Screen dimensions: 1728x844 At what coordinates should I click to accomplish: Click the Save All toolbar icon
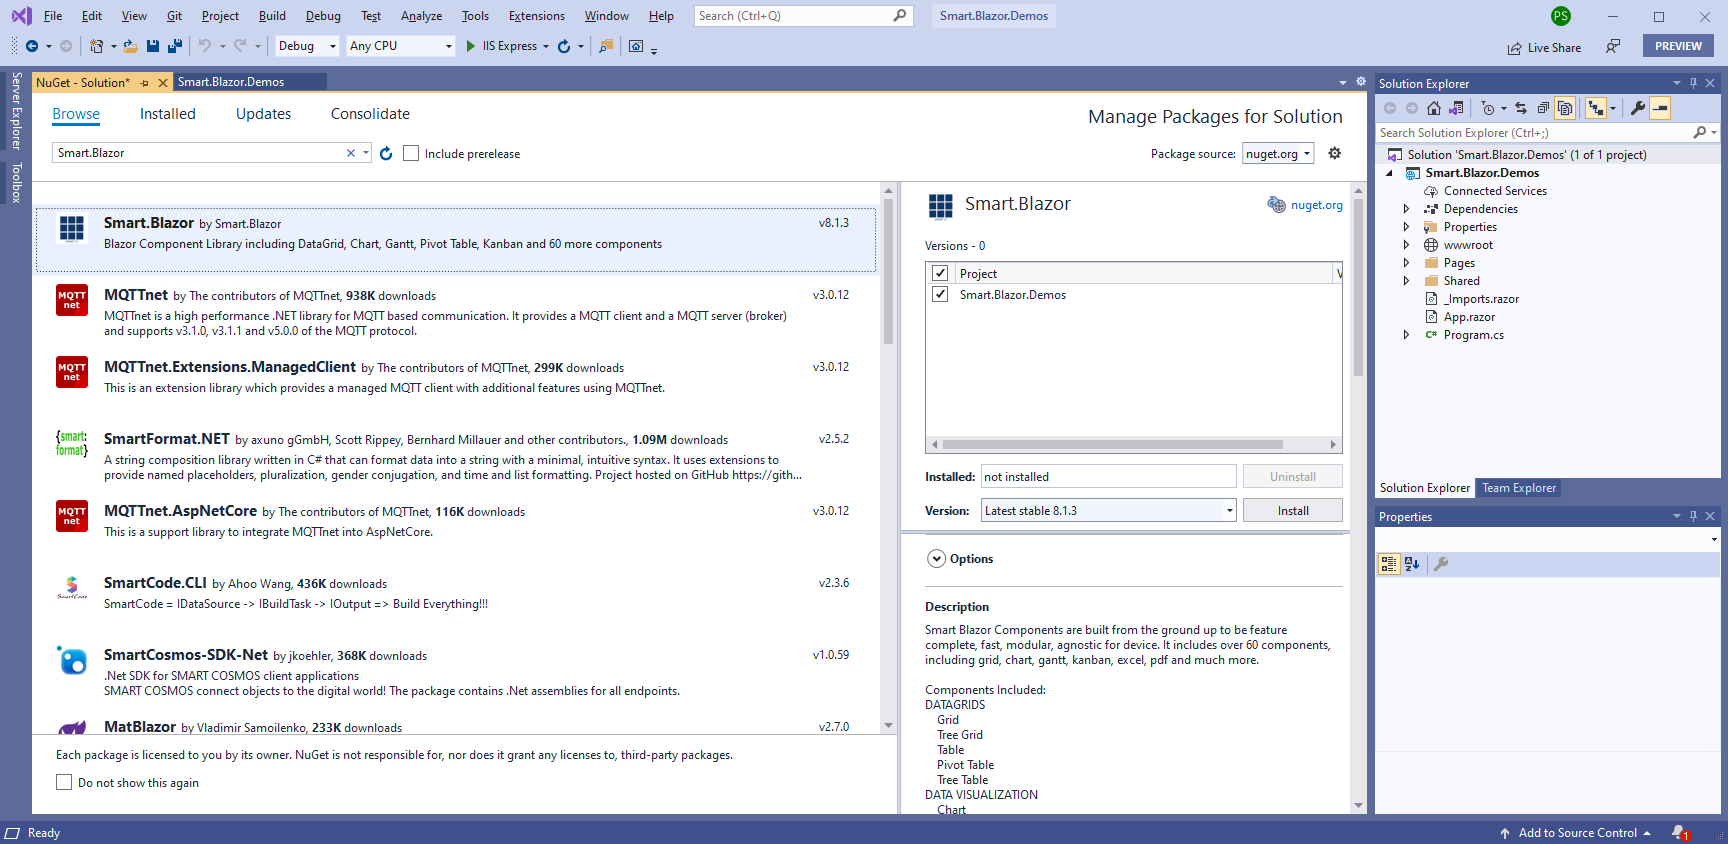click(175, 46)
